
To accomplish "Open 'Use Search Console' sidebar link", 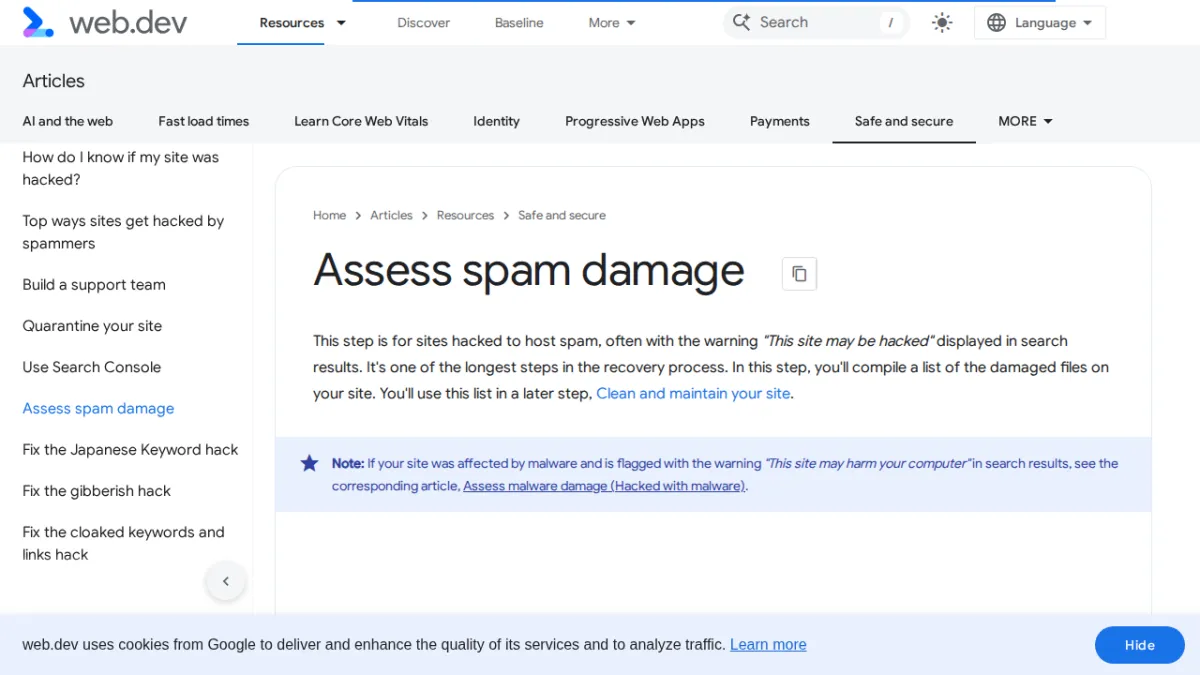I will [x=92, y=367].
